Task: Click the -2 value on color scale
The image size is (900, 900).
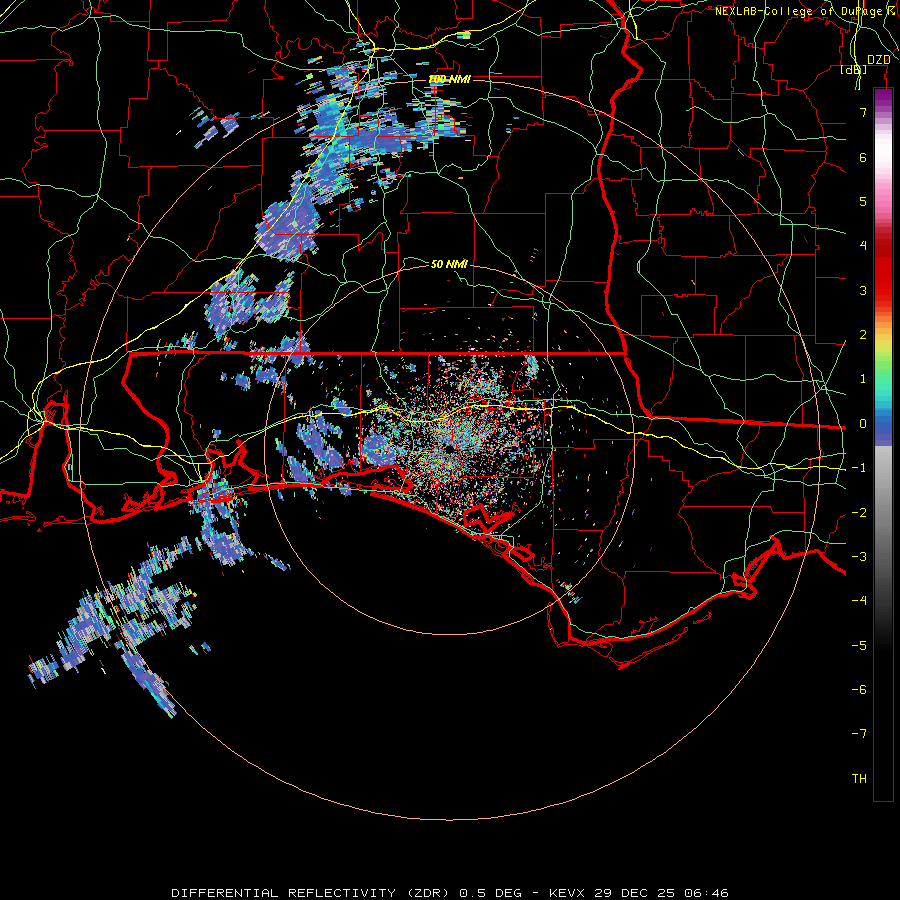Action: [859, 513]
